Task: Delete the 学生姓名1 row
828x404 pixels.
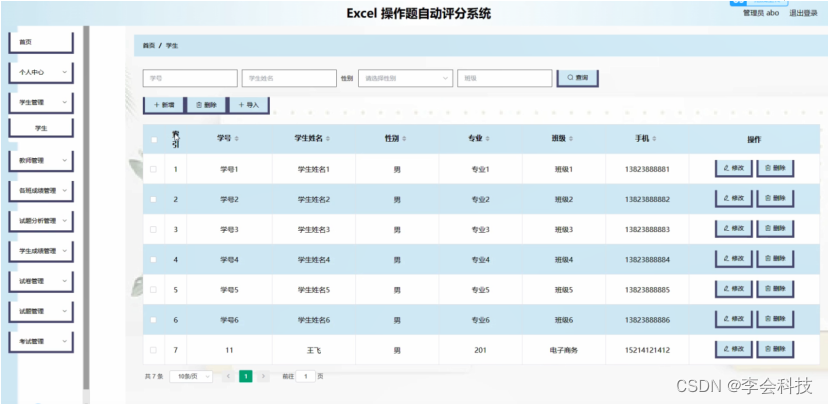Action: point(775,169)
